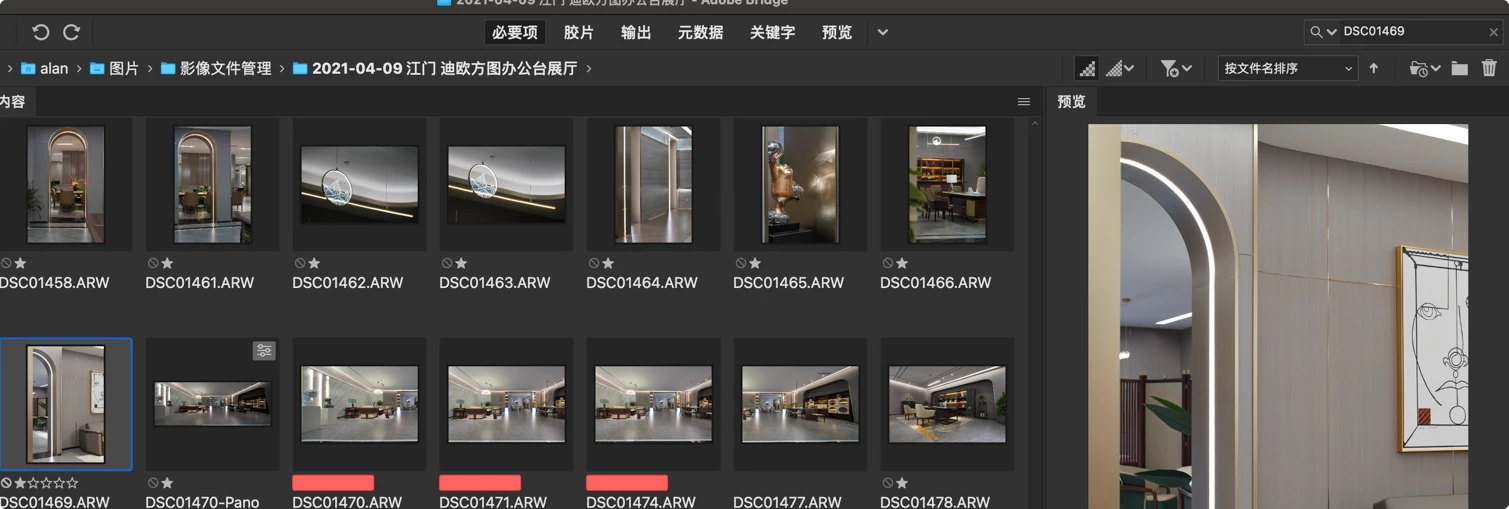Click the star rating on DSC01461.ARW
1509x509 pixels.
[167, 263]
